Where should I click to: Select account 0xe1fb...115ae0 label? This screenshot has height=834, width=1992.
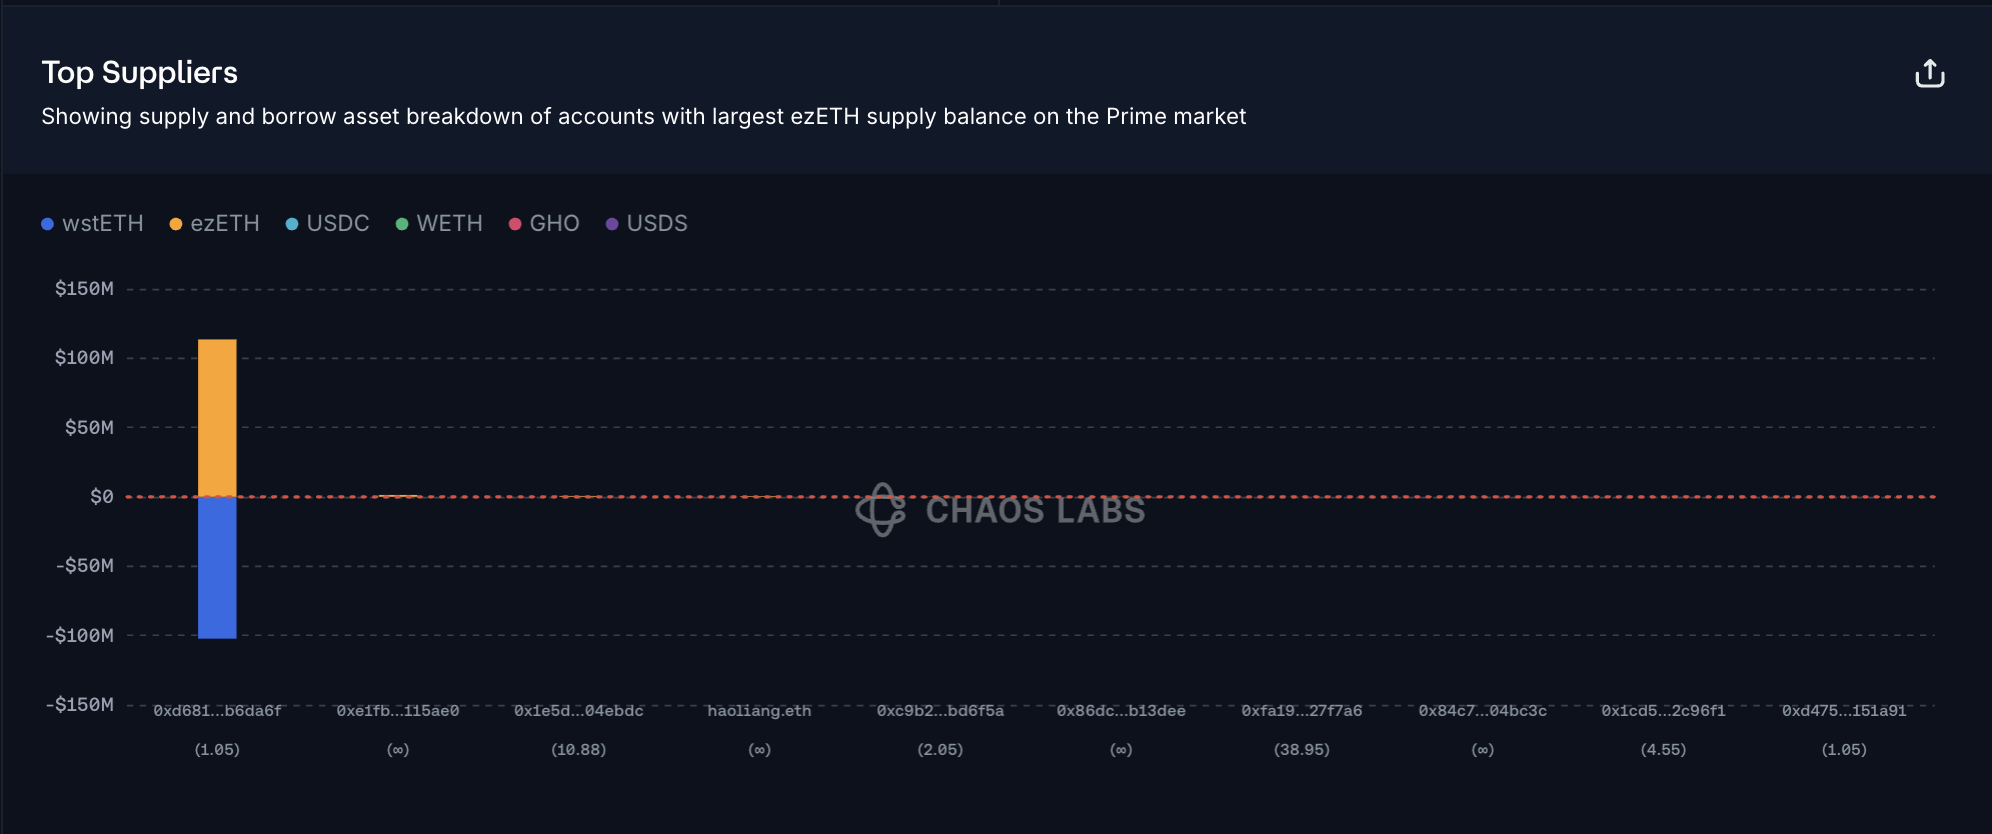[398, 711]
